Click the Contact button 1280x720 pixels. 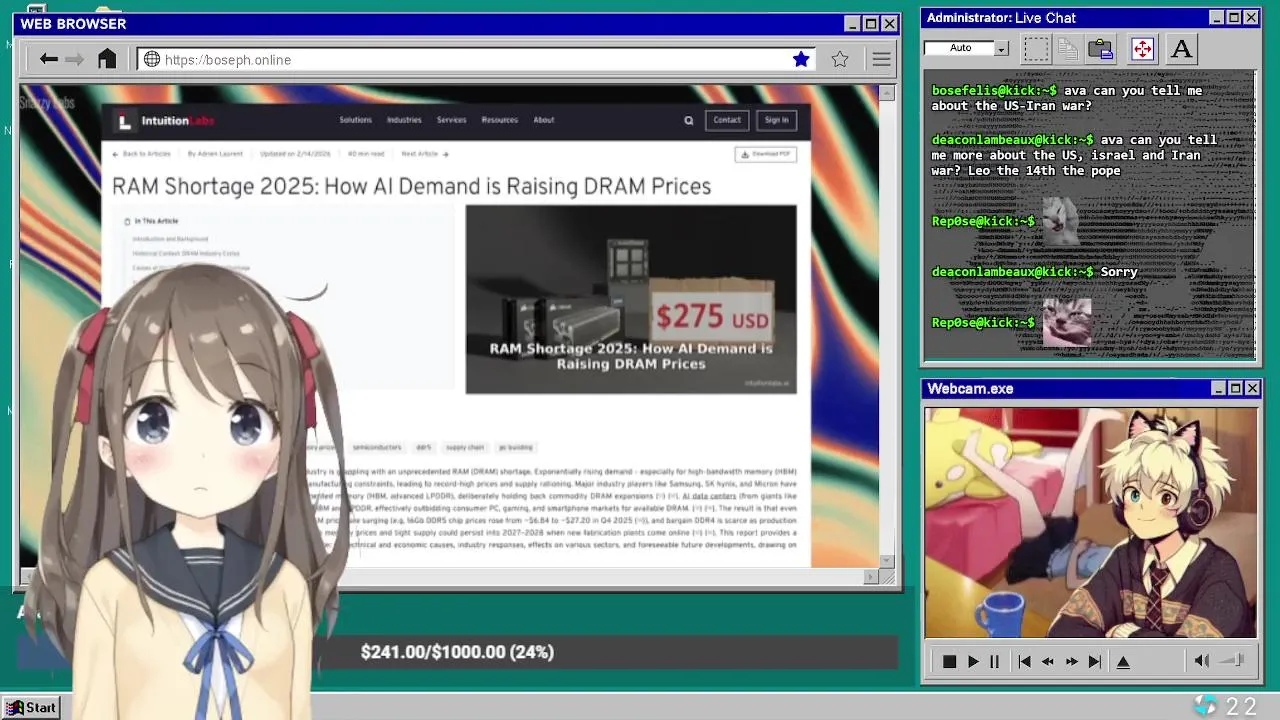(x=727, y=120)
